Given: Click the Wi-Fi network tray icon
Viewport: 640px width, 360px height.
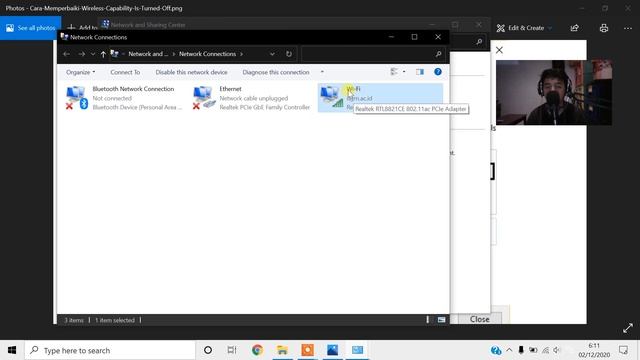Looking at the screenshot, I should pyautogui.click(x=545, y=350).
